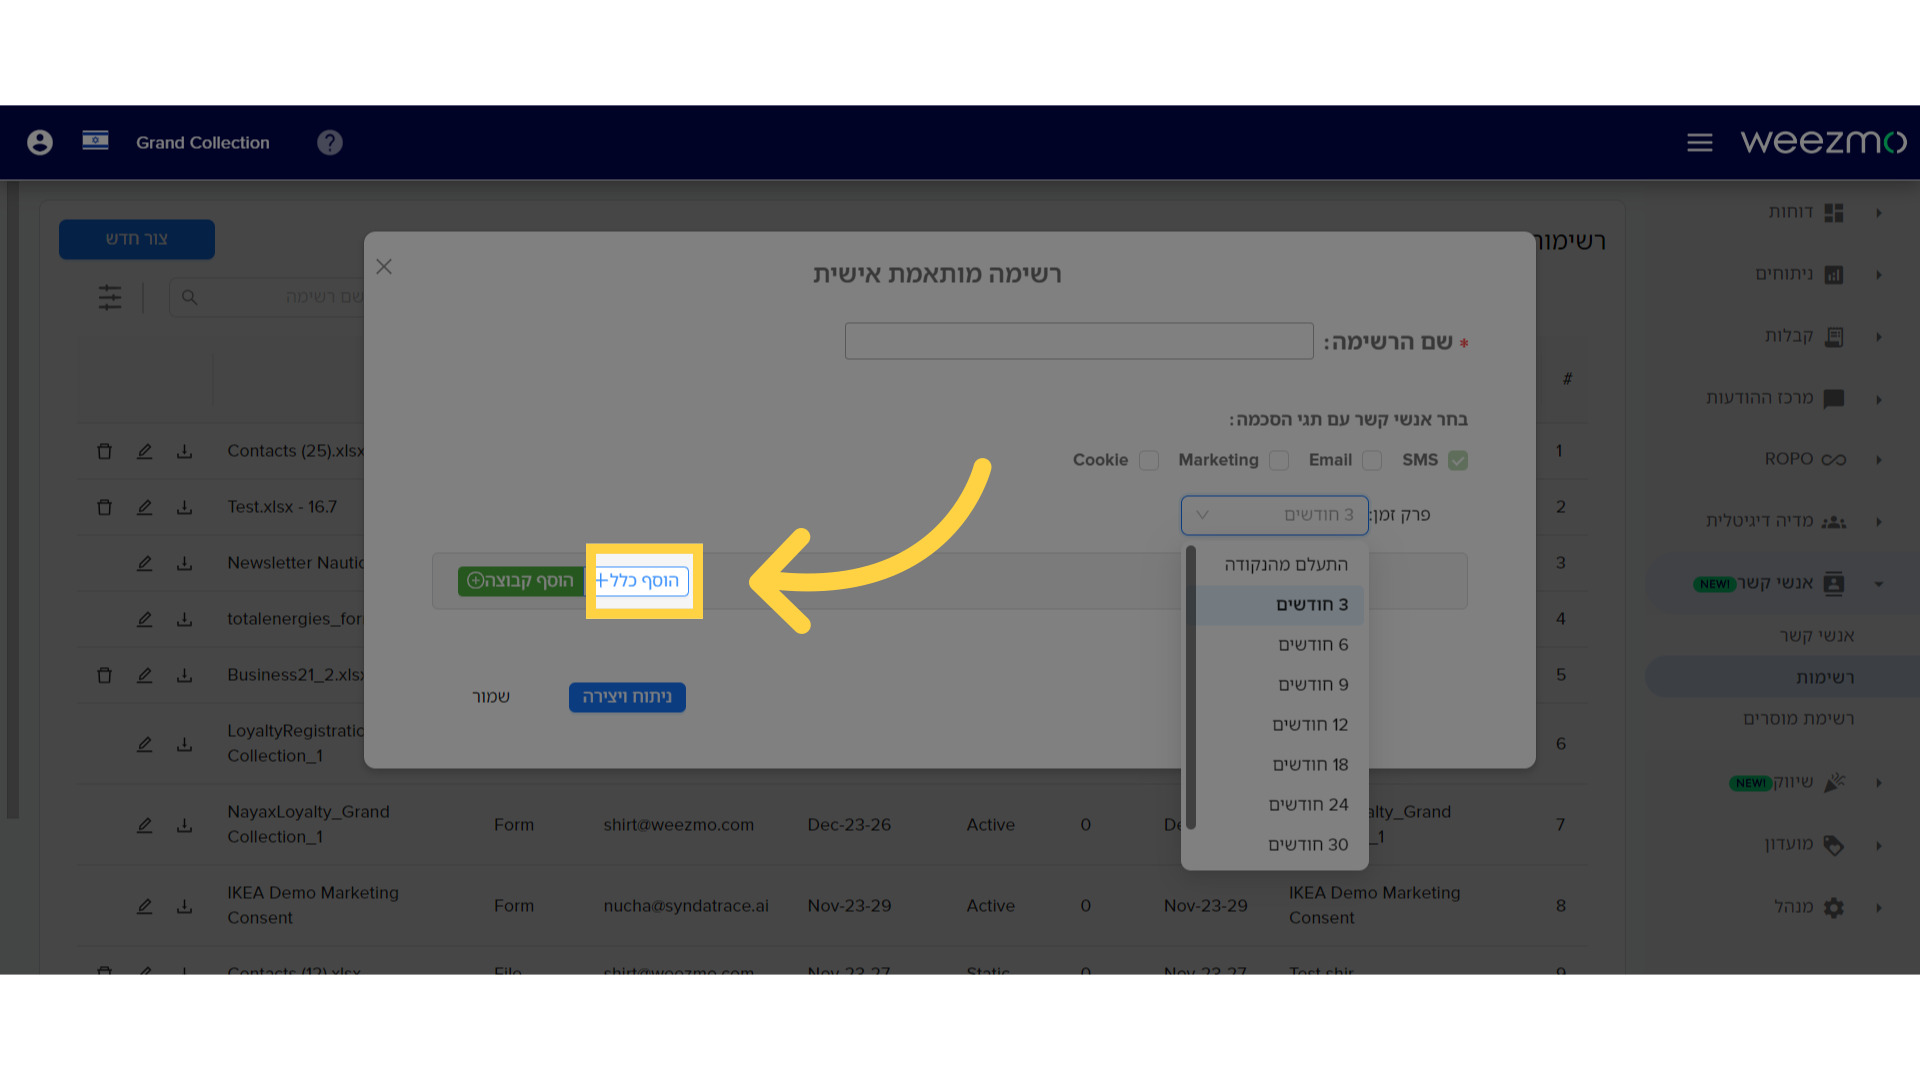Select 30 חודשים option in dropdown
This screenshot has width=1920, height=1080.
[x=1281, y=845]
